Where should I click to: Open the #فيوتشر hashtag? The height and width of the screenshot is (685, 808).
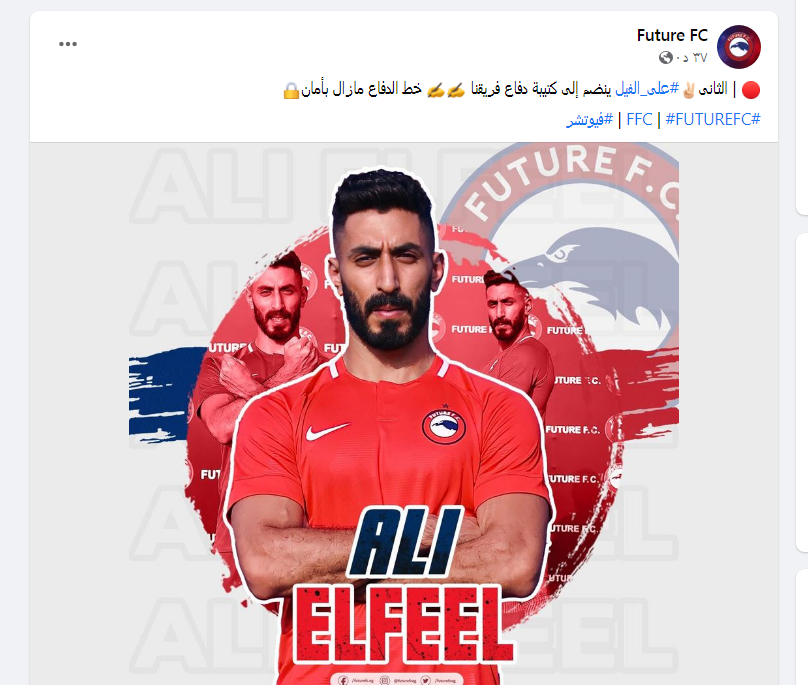(590, 120)
